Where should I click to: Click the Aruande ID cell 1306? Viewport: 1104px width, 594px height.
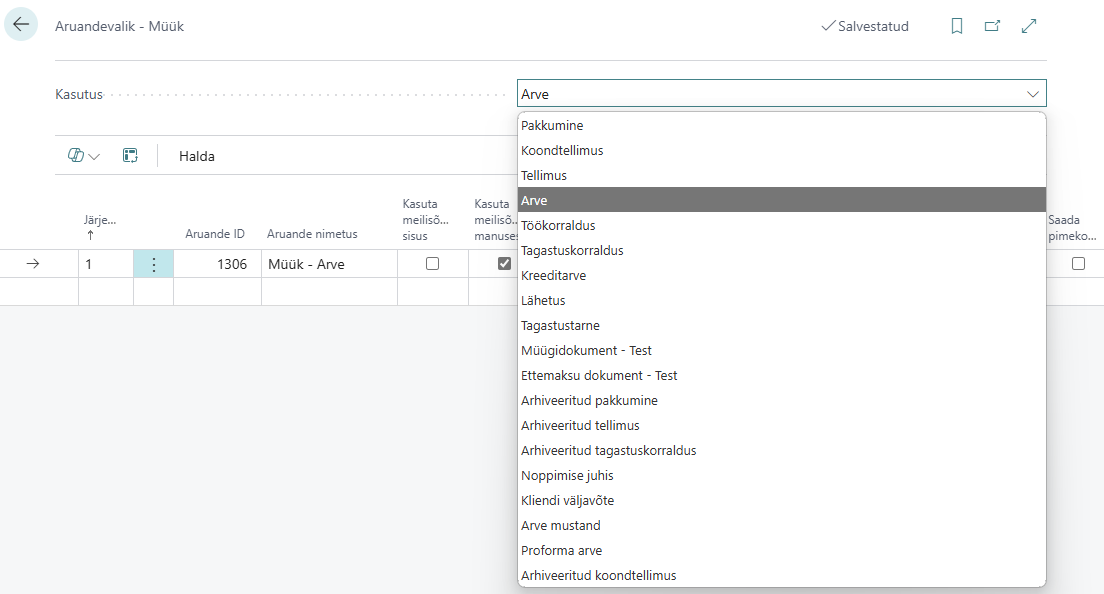[218, 264]
